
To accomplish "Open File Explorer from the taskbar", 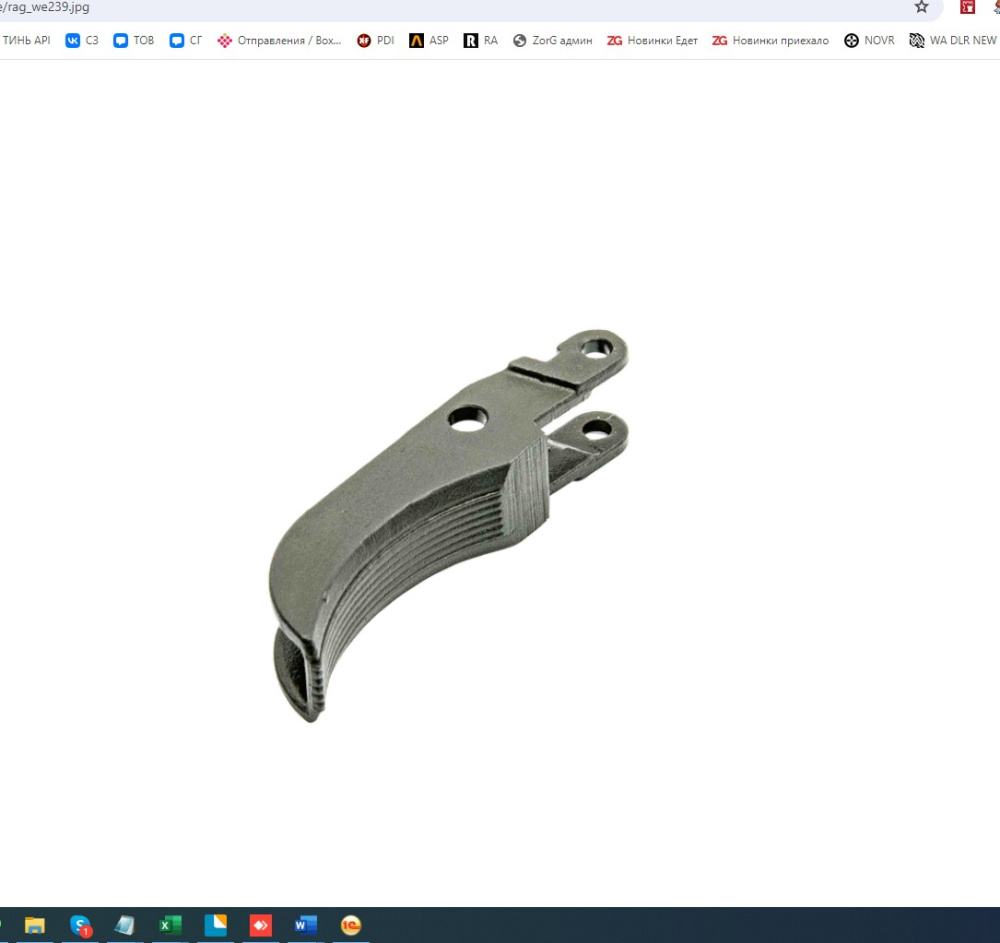I will (34, 925).
